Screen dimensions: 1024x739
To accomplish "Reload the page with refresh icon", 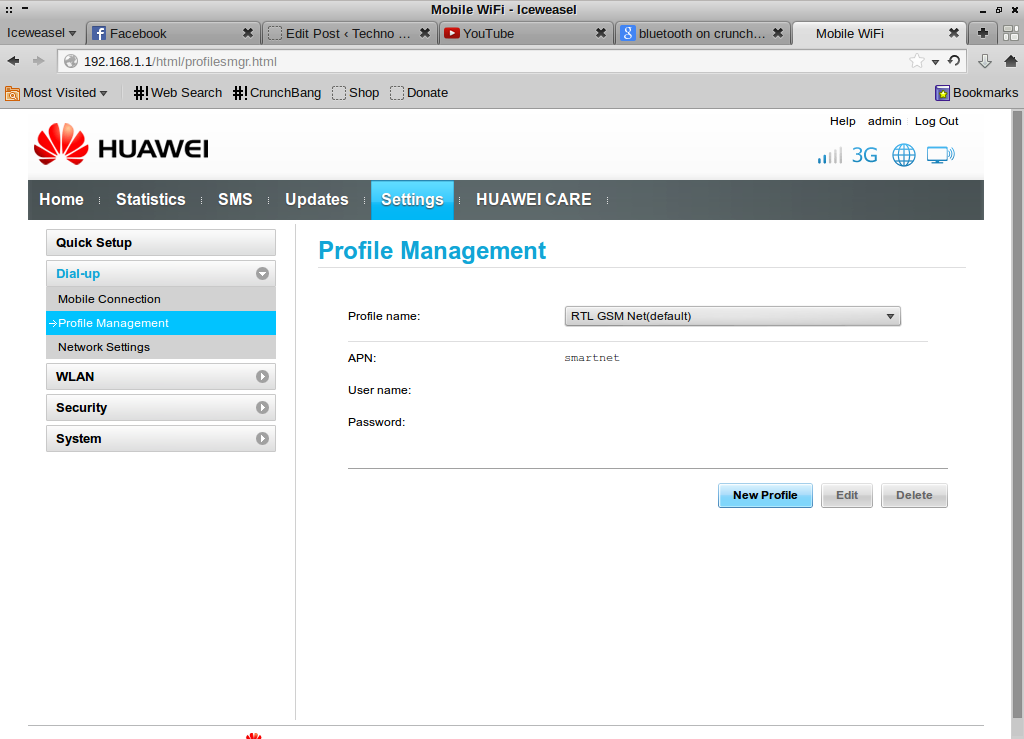I will (x=954, y=61).
